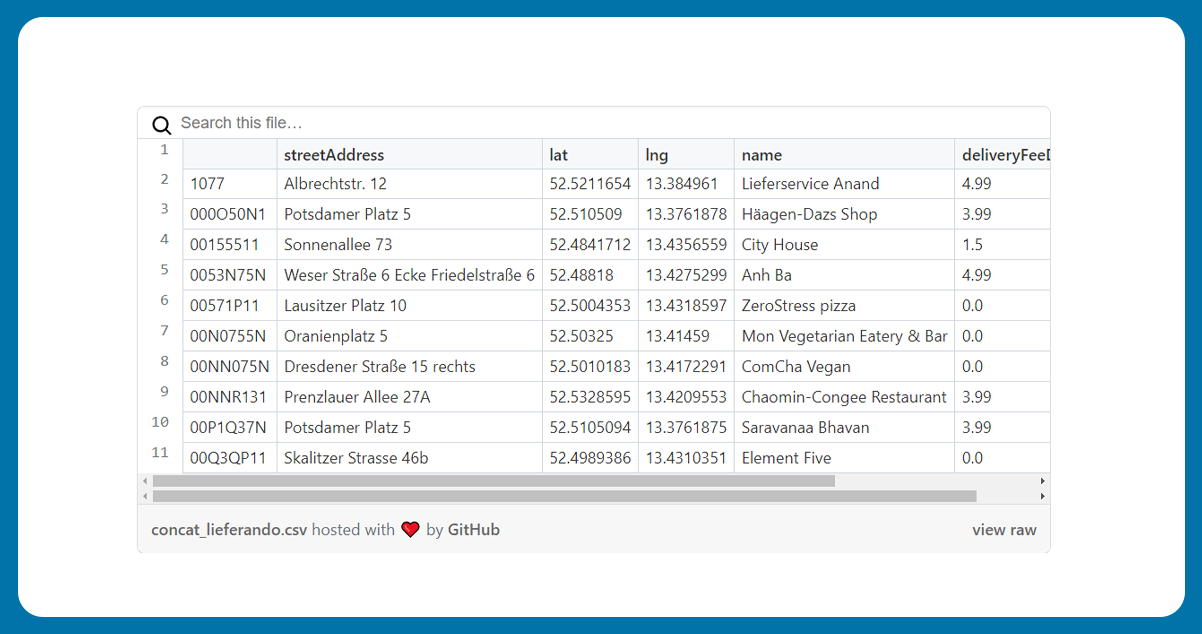The width and height of the screenshot is (1202, 634).
Task: Open the GitHub link in footer
Action: (473, 530)
